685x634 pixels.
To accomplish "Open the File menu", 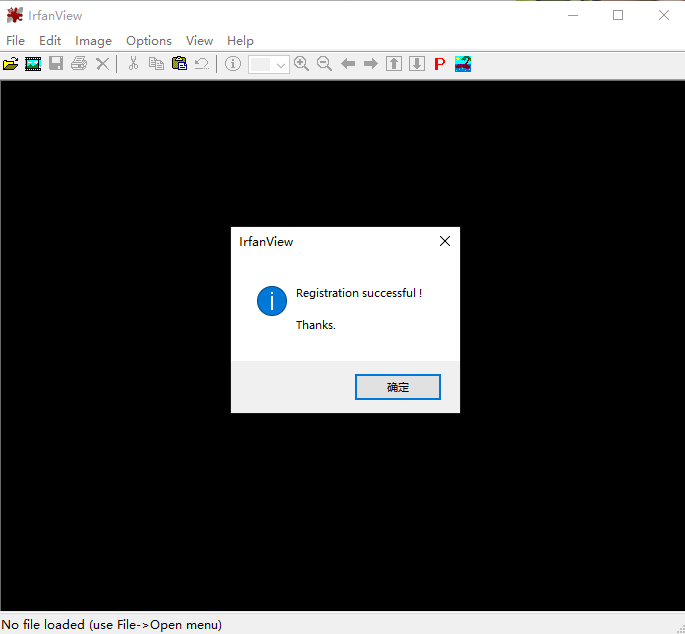I will [x=15, y=41].
